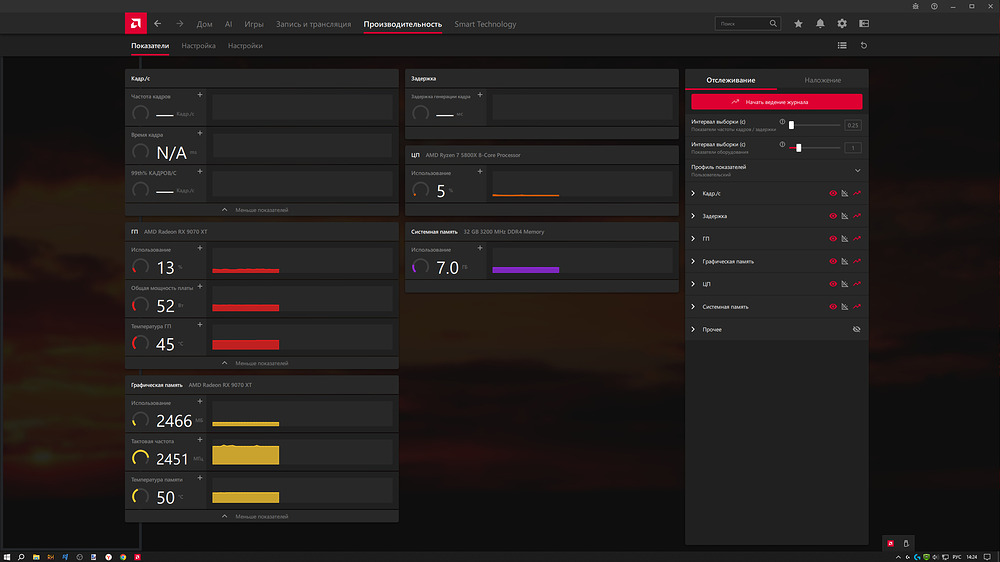Viewport: 1000px width, 562px height.
Task: Click plus icon next to Тактовая частота
Action: (x=200, y=440)
